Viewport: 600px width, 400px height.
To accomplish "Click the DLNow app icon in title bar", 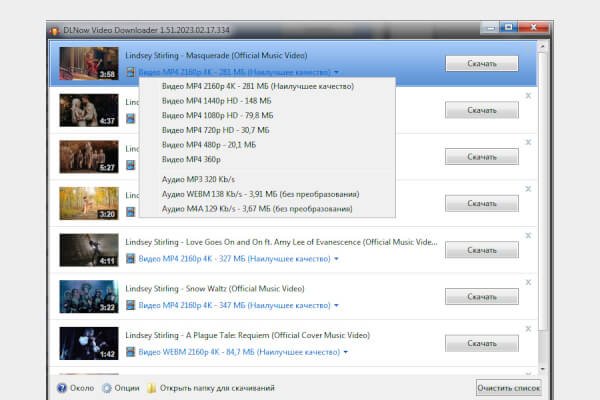I will [54, 30].
